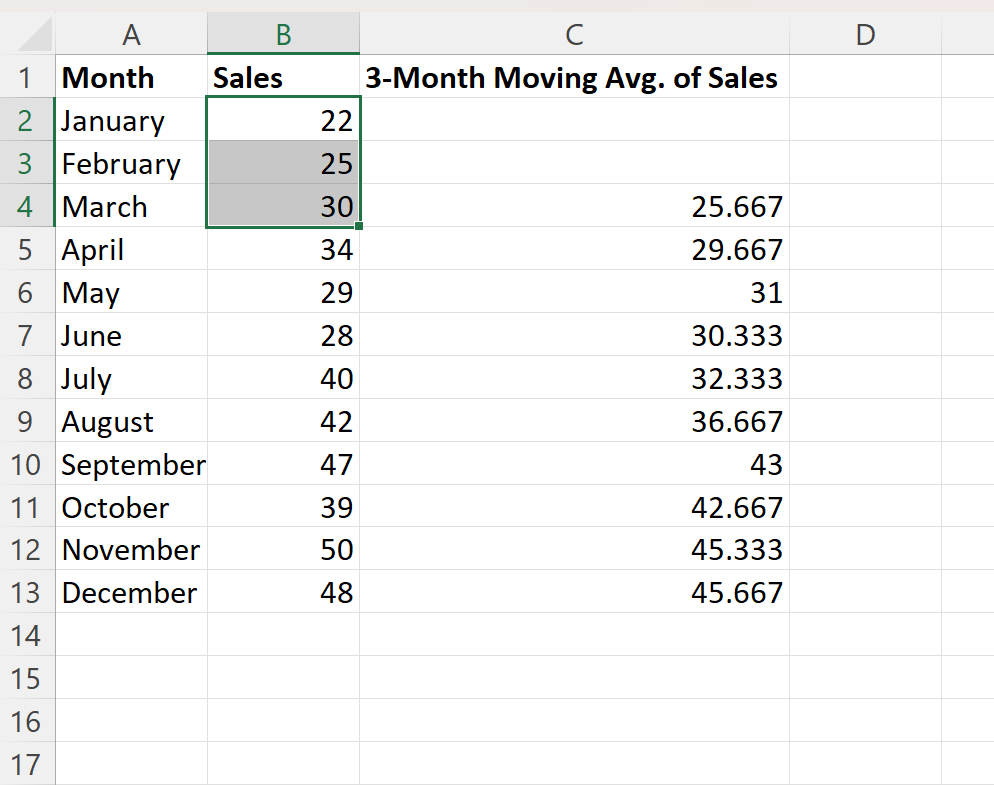This screenshot has width=994, height=785.
Task: Select the 'July' cell
Action: pyautogui.click(x=131, y=379)
